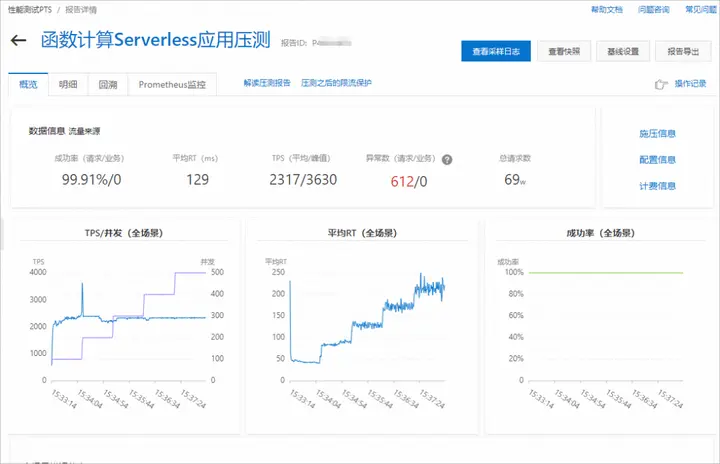
Task: Open the 问题咨询 link
Action: tap(653, 10)
